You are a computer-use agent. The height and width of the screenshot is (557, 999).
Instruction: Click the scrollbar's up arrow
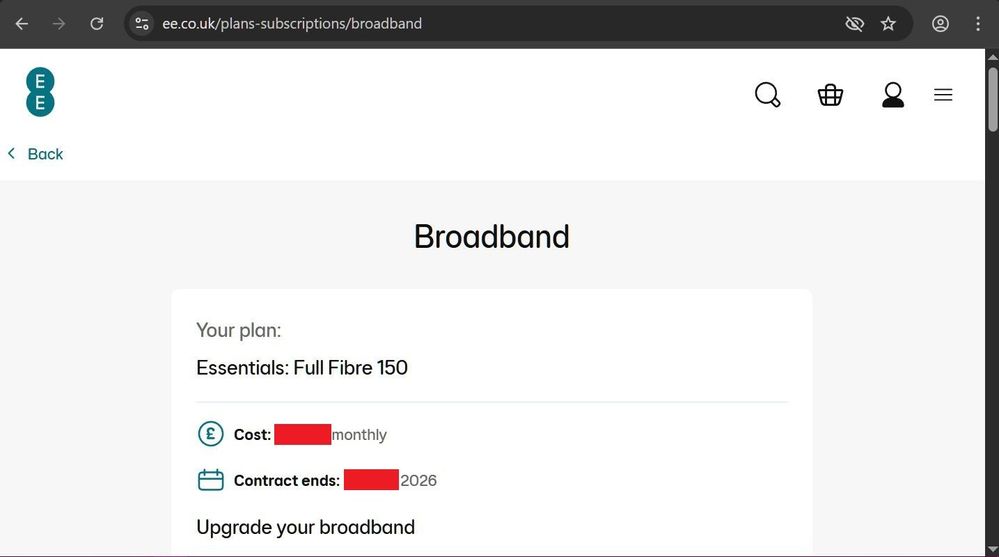(992, 57)
